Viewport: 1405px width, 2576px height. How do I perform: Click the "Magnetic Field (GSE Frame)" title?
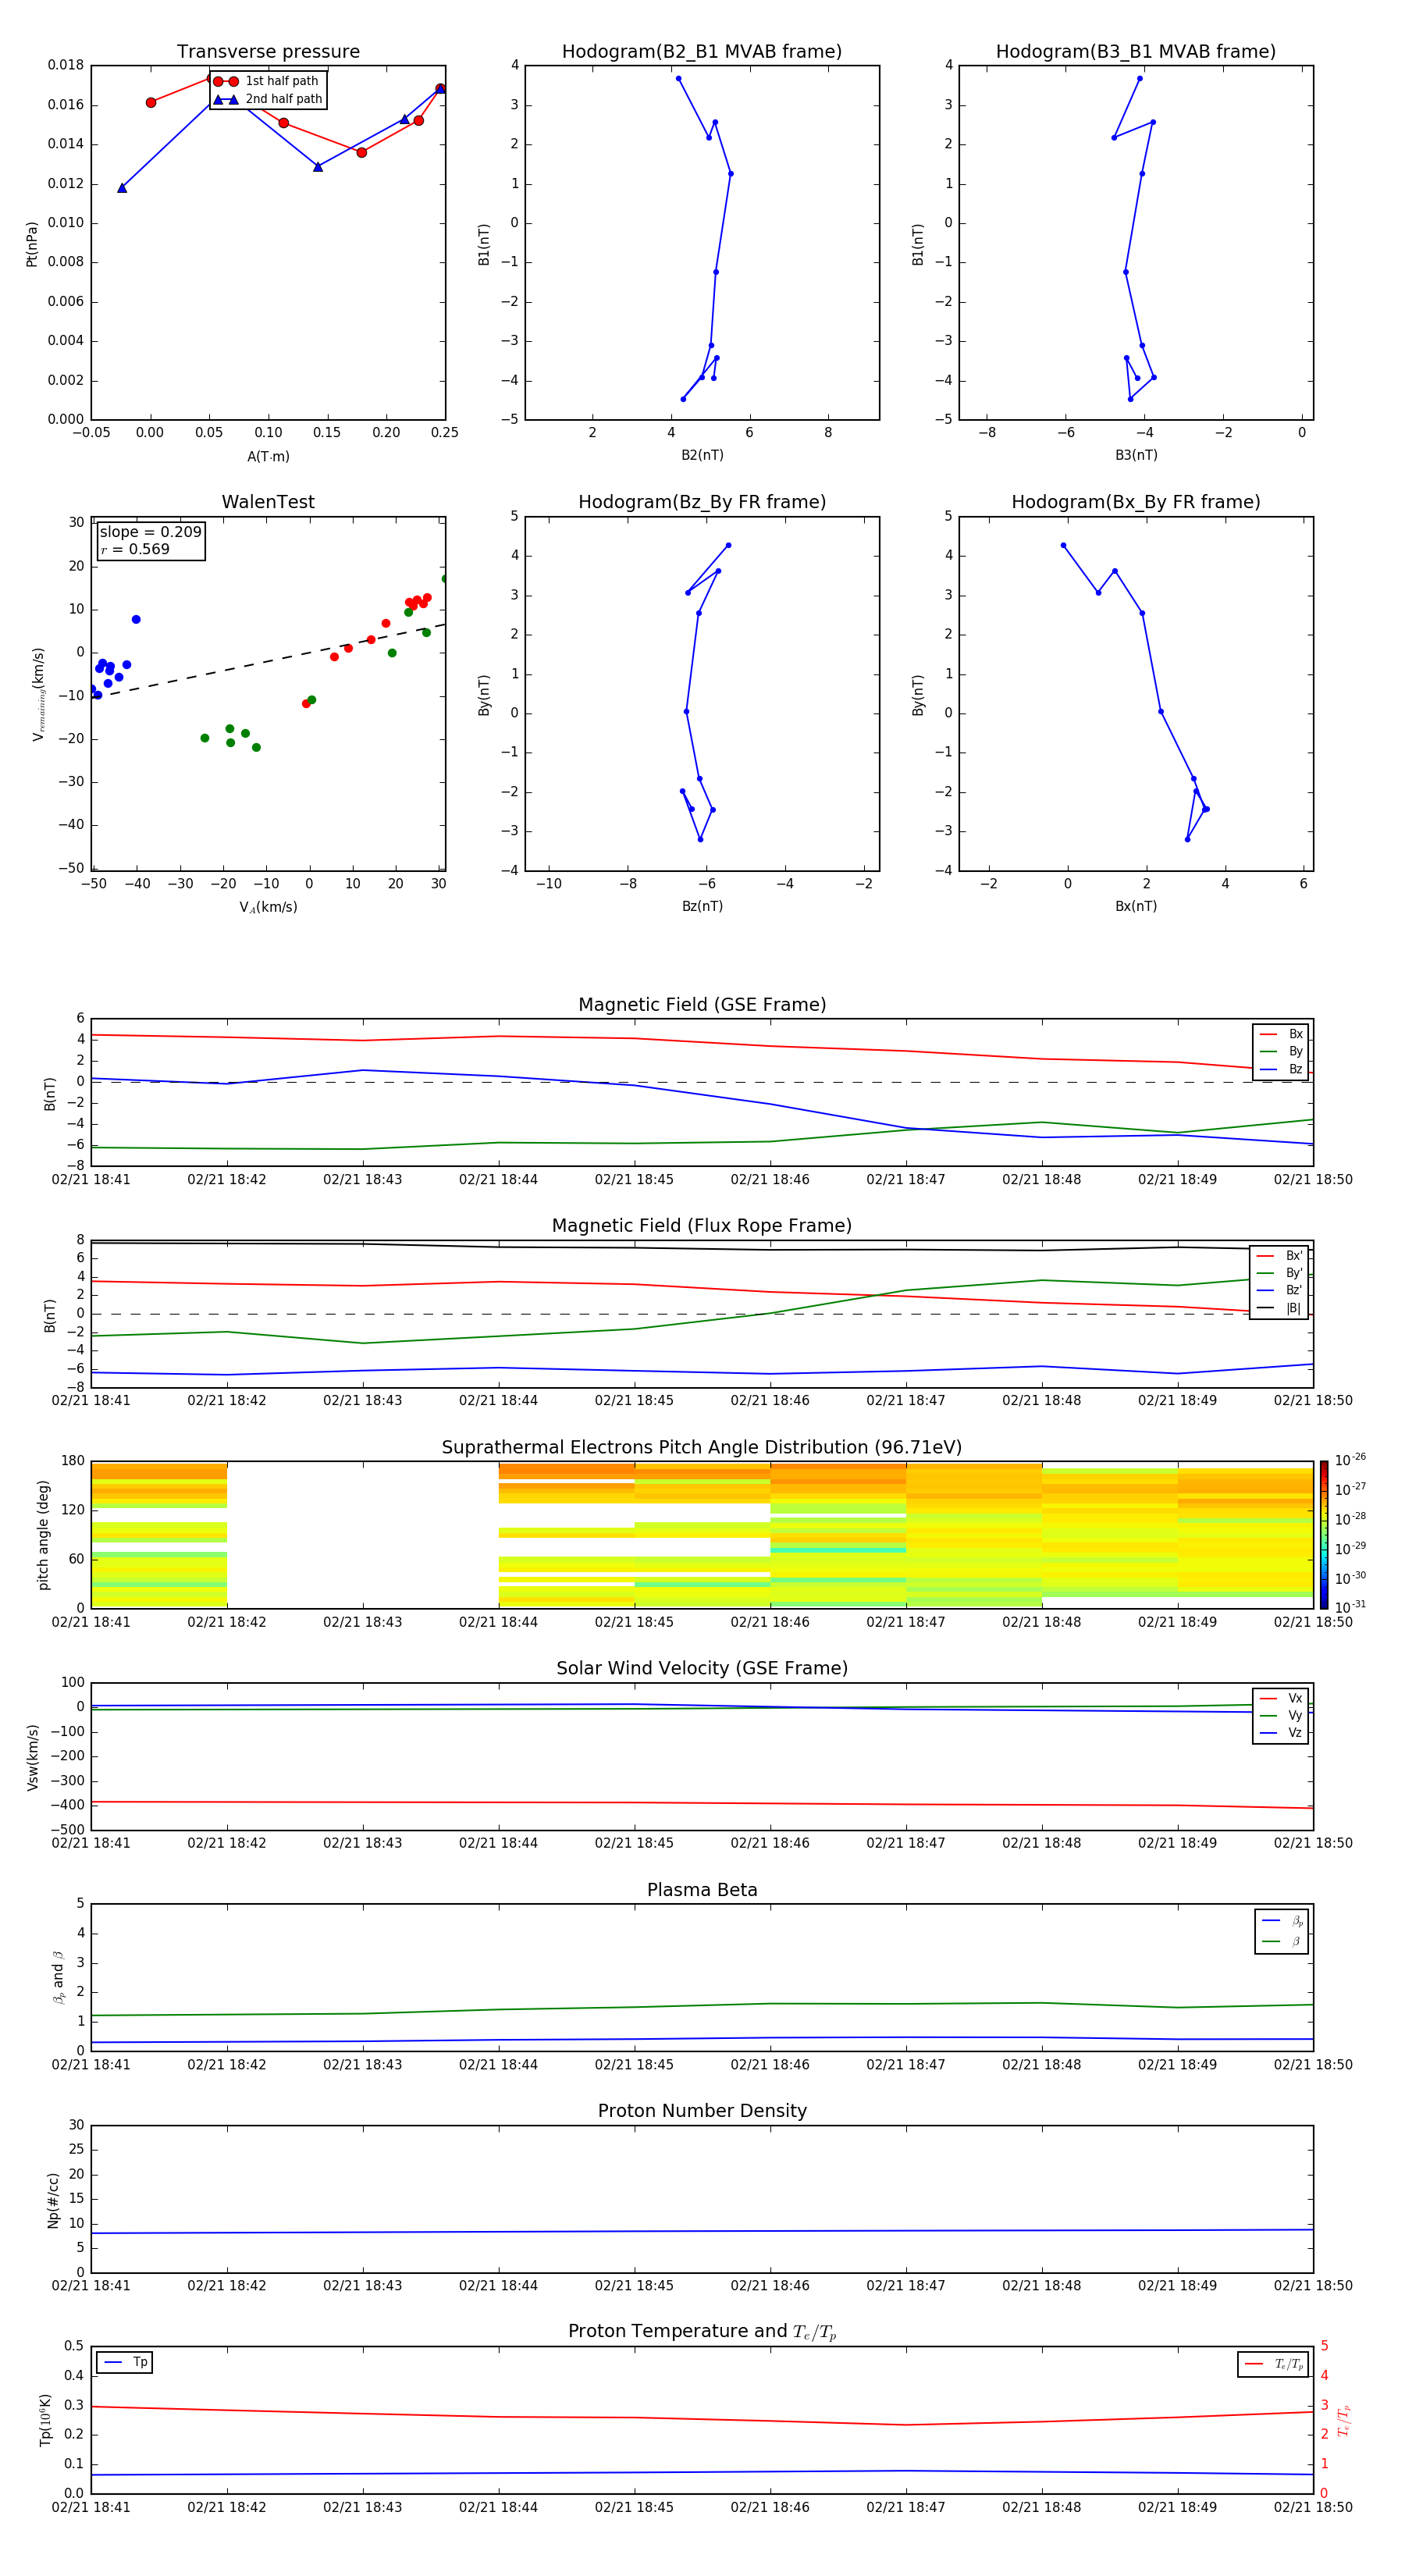(x=702, y=1005)
